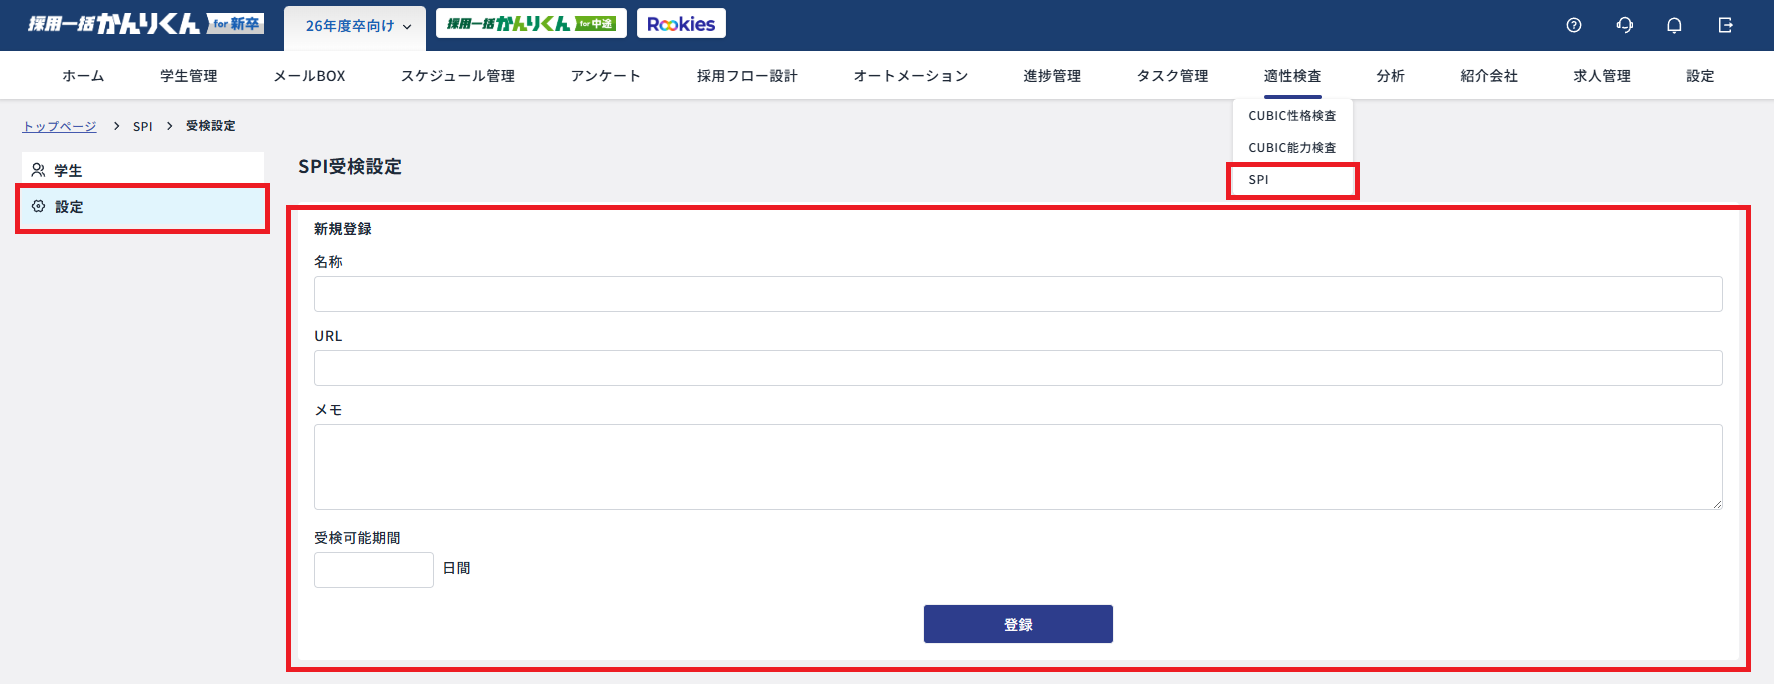Click the logout icon in header
The image size is (1774, 684).
tap(1725, 25)
